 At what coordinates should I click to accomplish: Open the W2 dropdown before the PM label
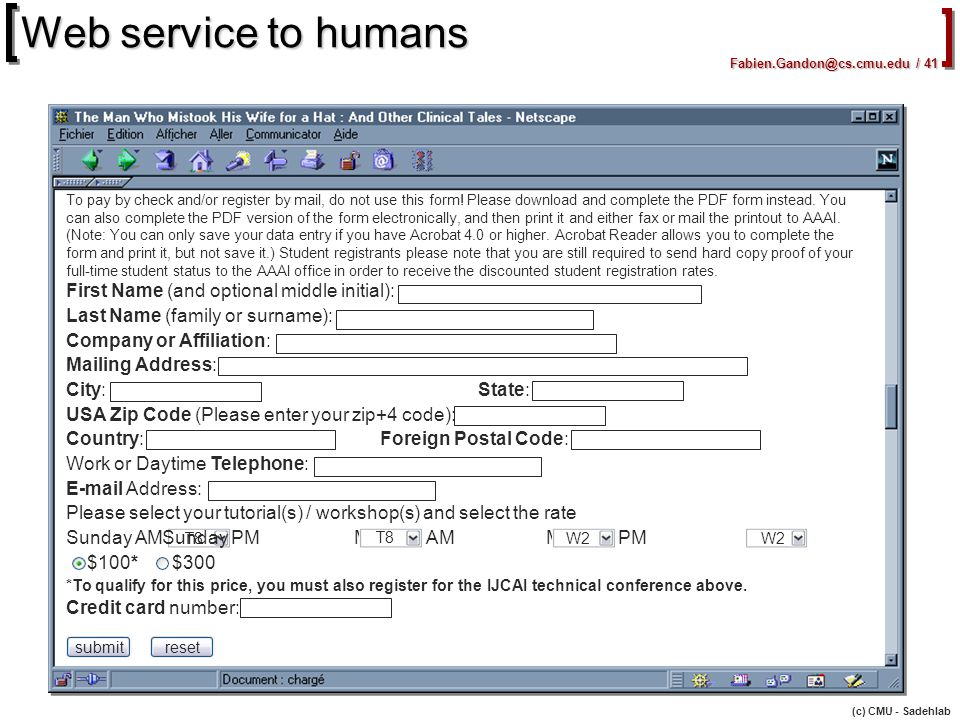pyautogui.click(x=583, y=538)
